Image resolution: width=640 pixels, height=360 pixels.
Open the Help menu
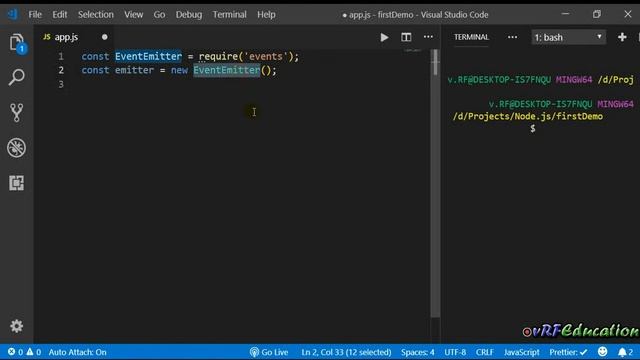(266, 15)
